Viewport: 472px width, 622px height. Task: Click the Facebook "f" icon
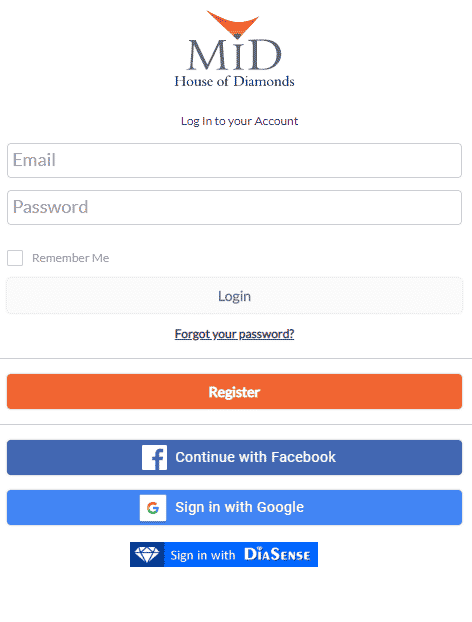pos(154,457)
